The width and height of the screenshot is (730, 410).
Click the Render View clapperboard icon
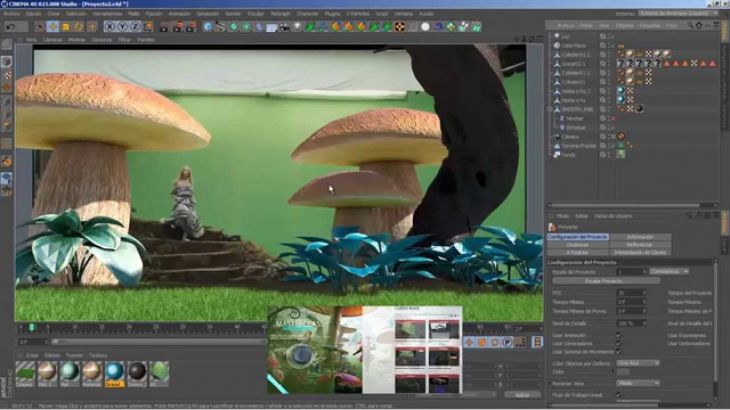click(164, 27)
